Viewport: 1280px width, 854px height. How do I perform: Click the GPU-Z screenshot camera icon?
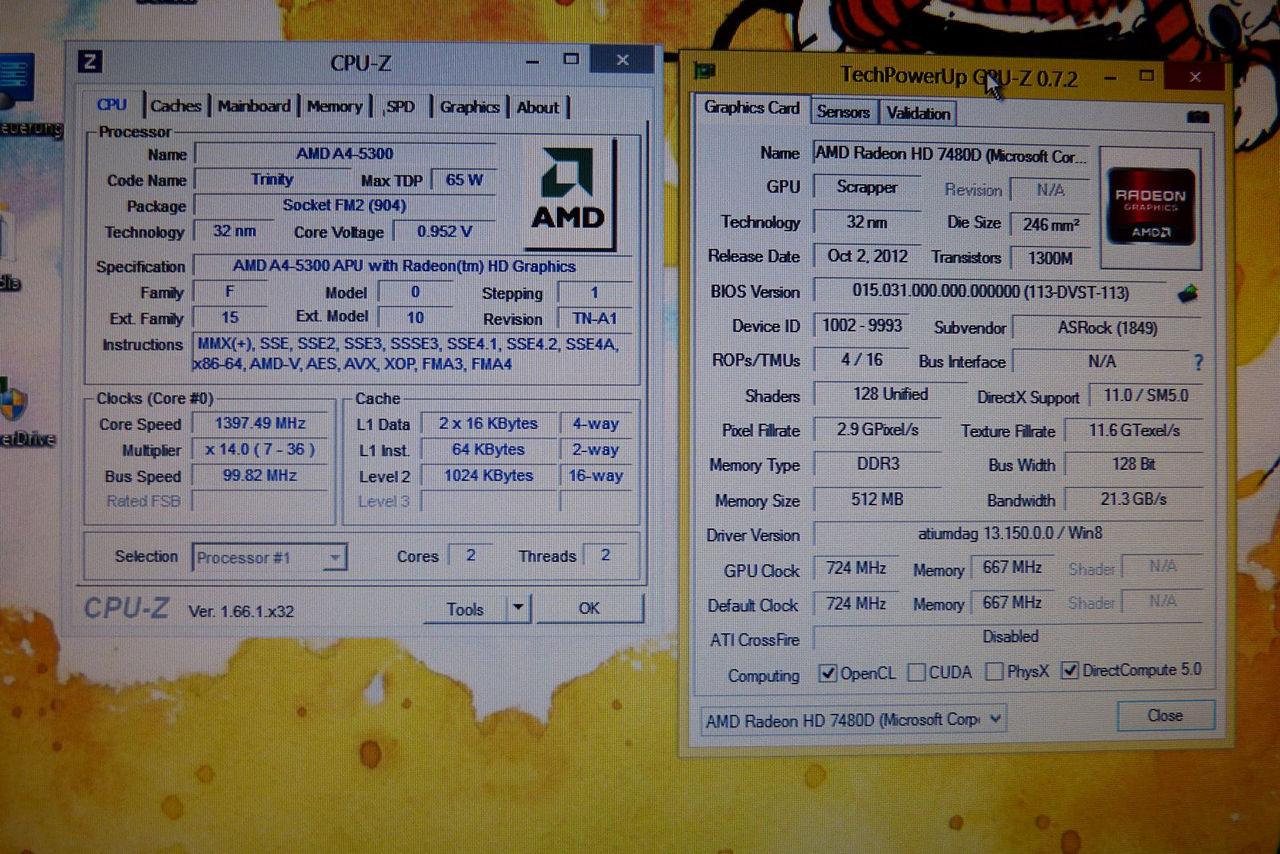click(1197, 117)
